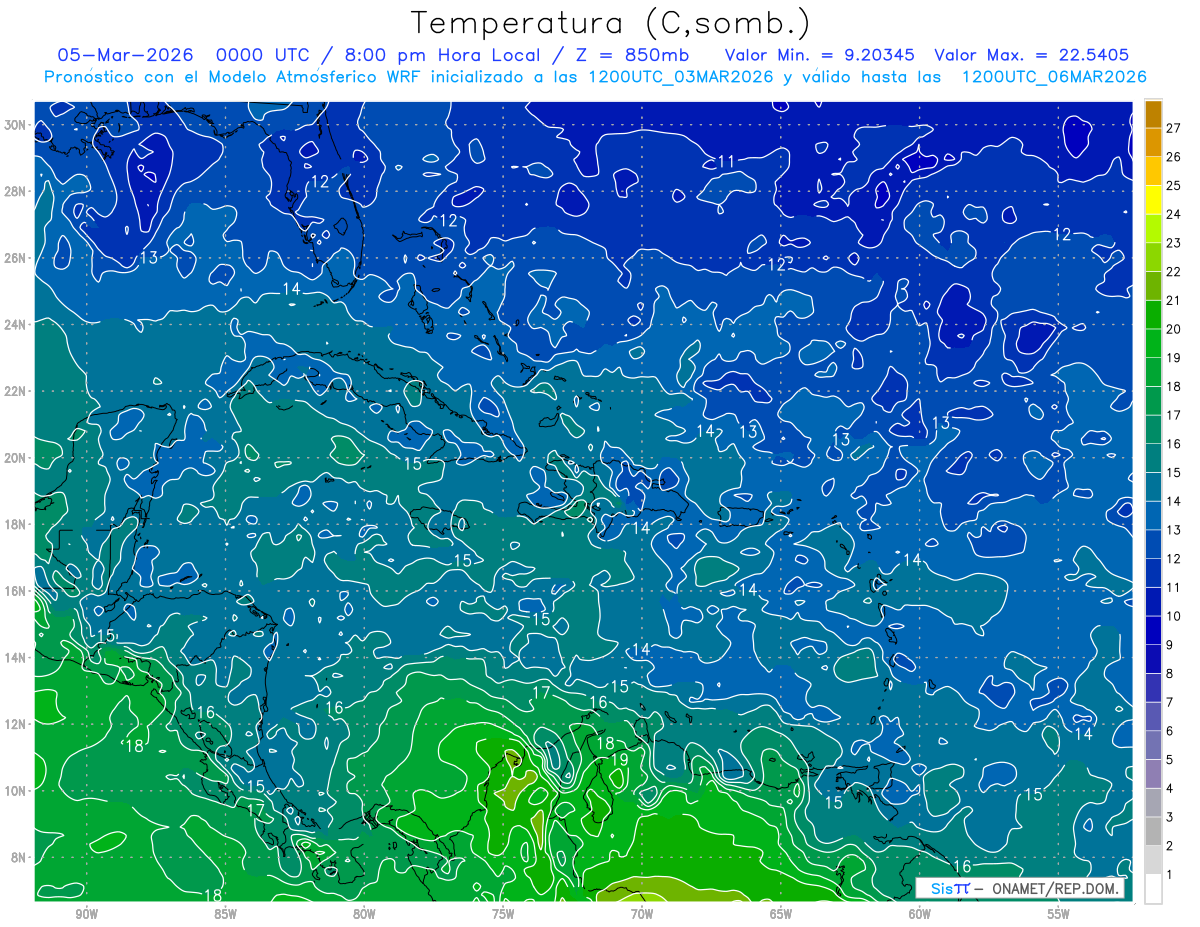Click the "12N" latitude axis label
Viewport: 1200px width, 927px height.
pos(17,724)
